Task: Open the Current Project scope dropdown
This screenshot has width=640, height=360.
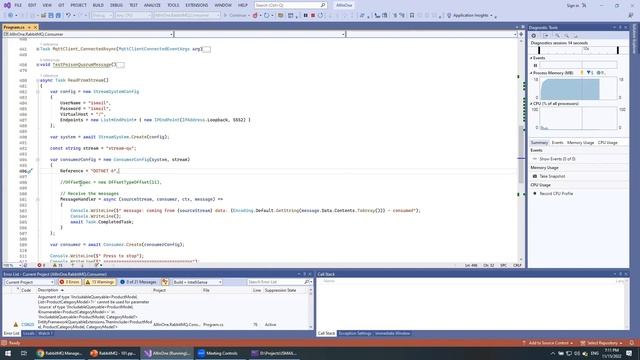Action: pyautogui.click(x=29, y=282)
